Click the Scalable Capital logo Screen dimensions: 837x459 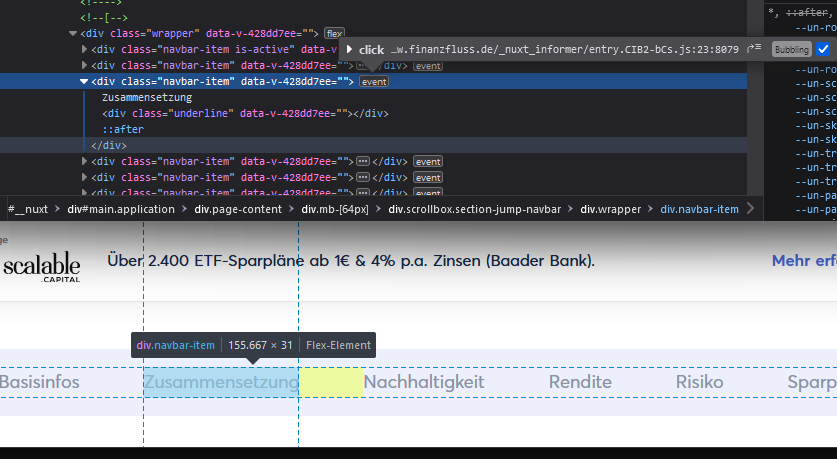pos(41,269)
